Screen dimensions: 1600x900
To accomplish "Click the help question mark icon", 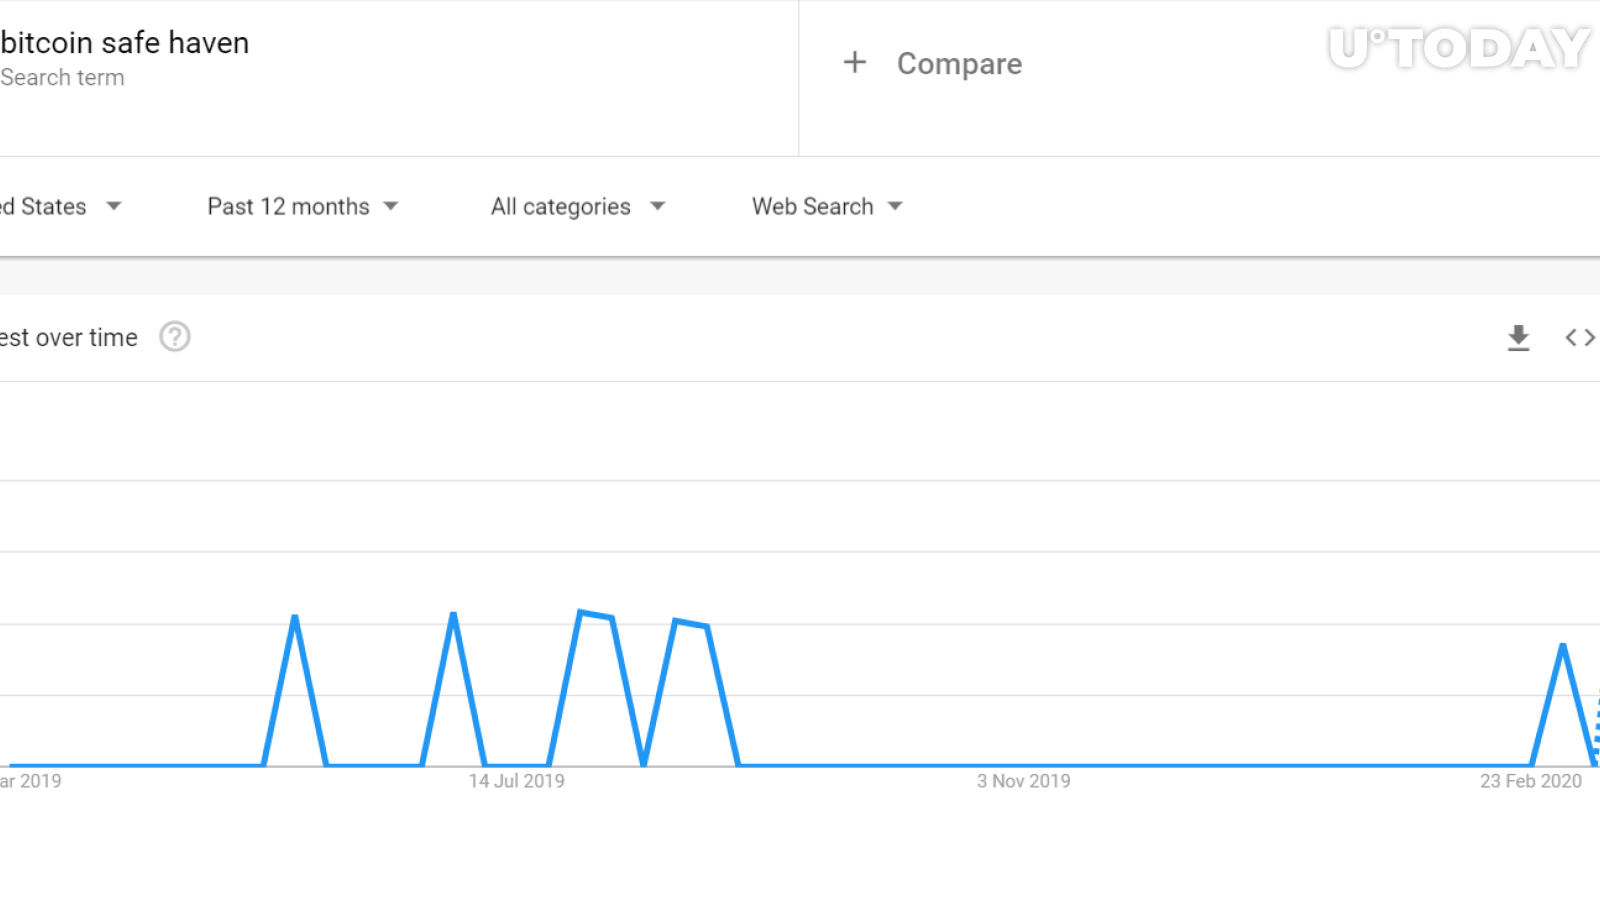I will (x=175, y=337).
